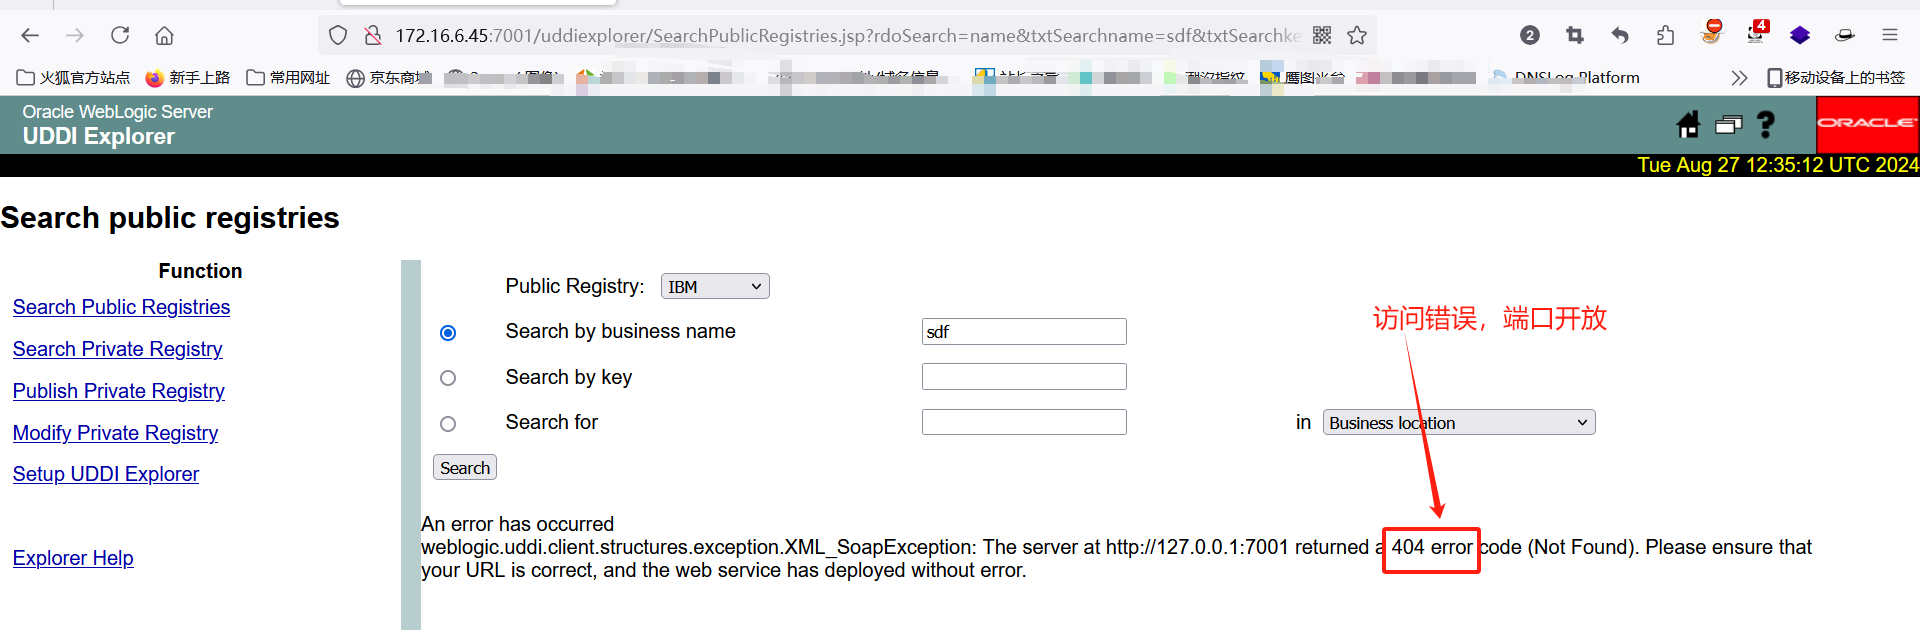Reload the current browser page
The image size is (1920, 630).
pyautogui.click(x=120, y=36)
